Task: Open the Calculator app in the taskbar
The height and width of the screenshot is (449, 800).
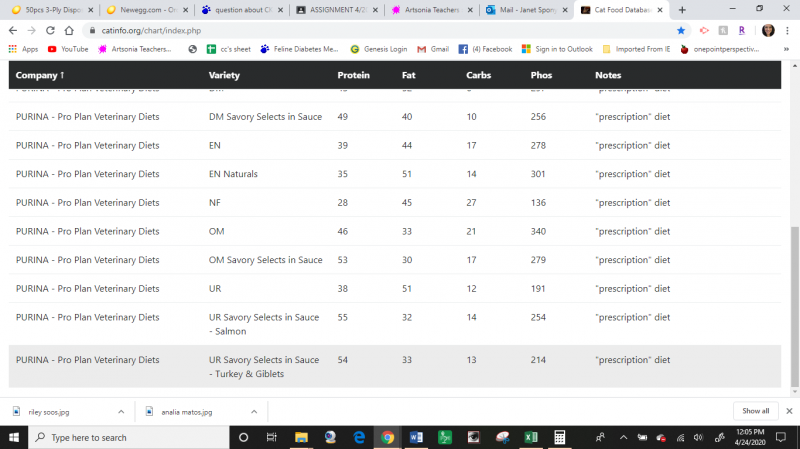Action: click(561, 437)
